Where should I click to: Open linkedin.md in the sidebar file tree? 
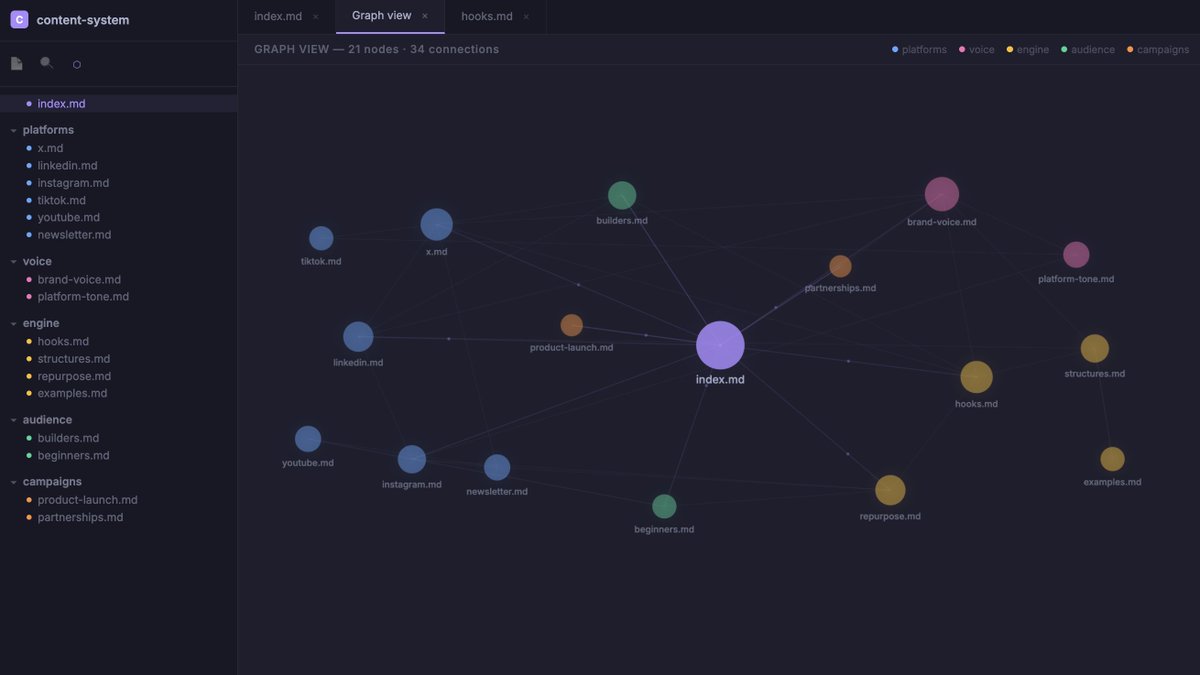118,166
